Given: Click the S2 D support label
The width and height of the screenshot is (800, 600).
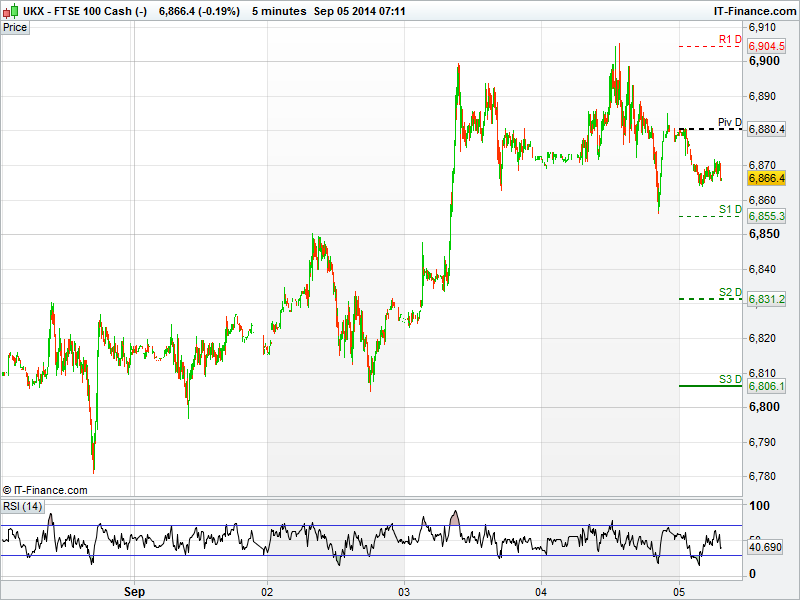Looking at the screenshot, I should click(x=729, y=292).
